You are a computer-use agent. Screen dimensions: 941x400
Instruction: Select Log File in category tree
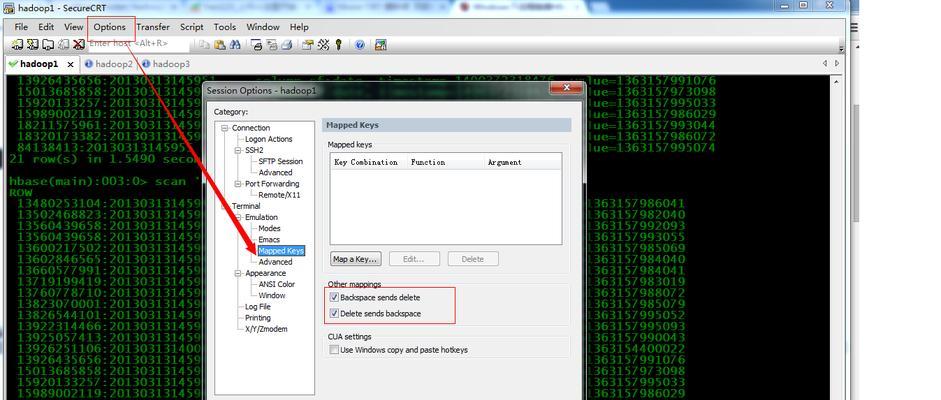click(258, 306)
